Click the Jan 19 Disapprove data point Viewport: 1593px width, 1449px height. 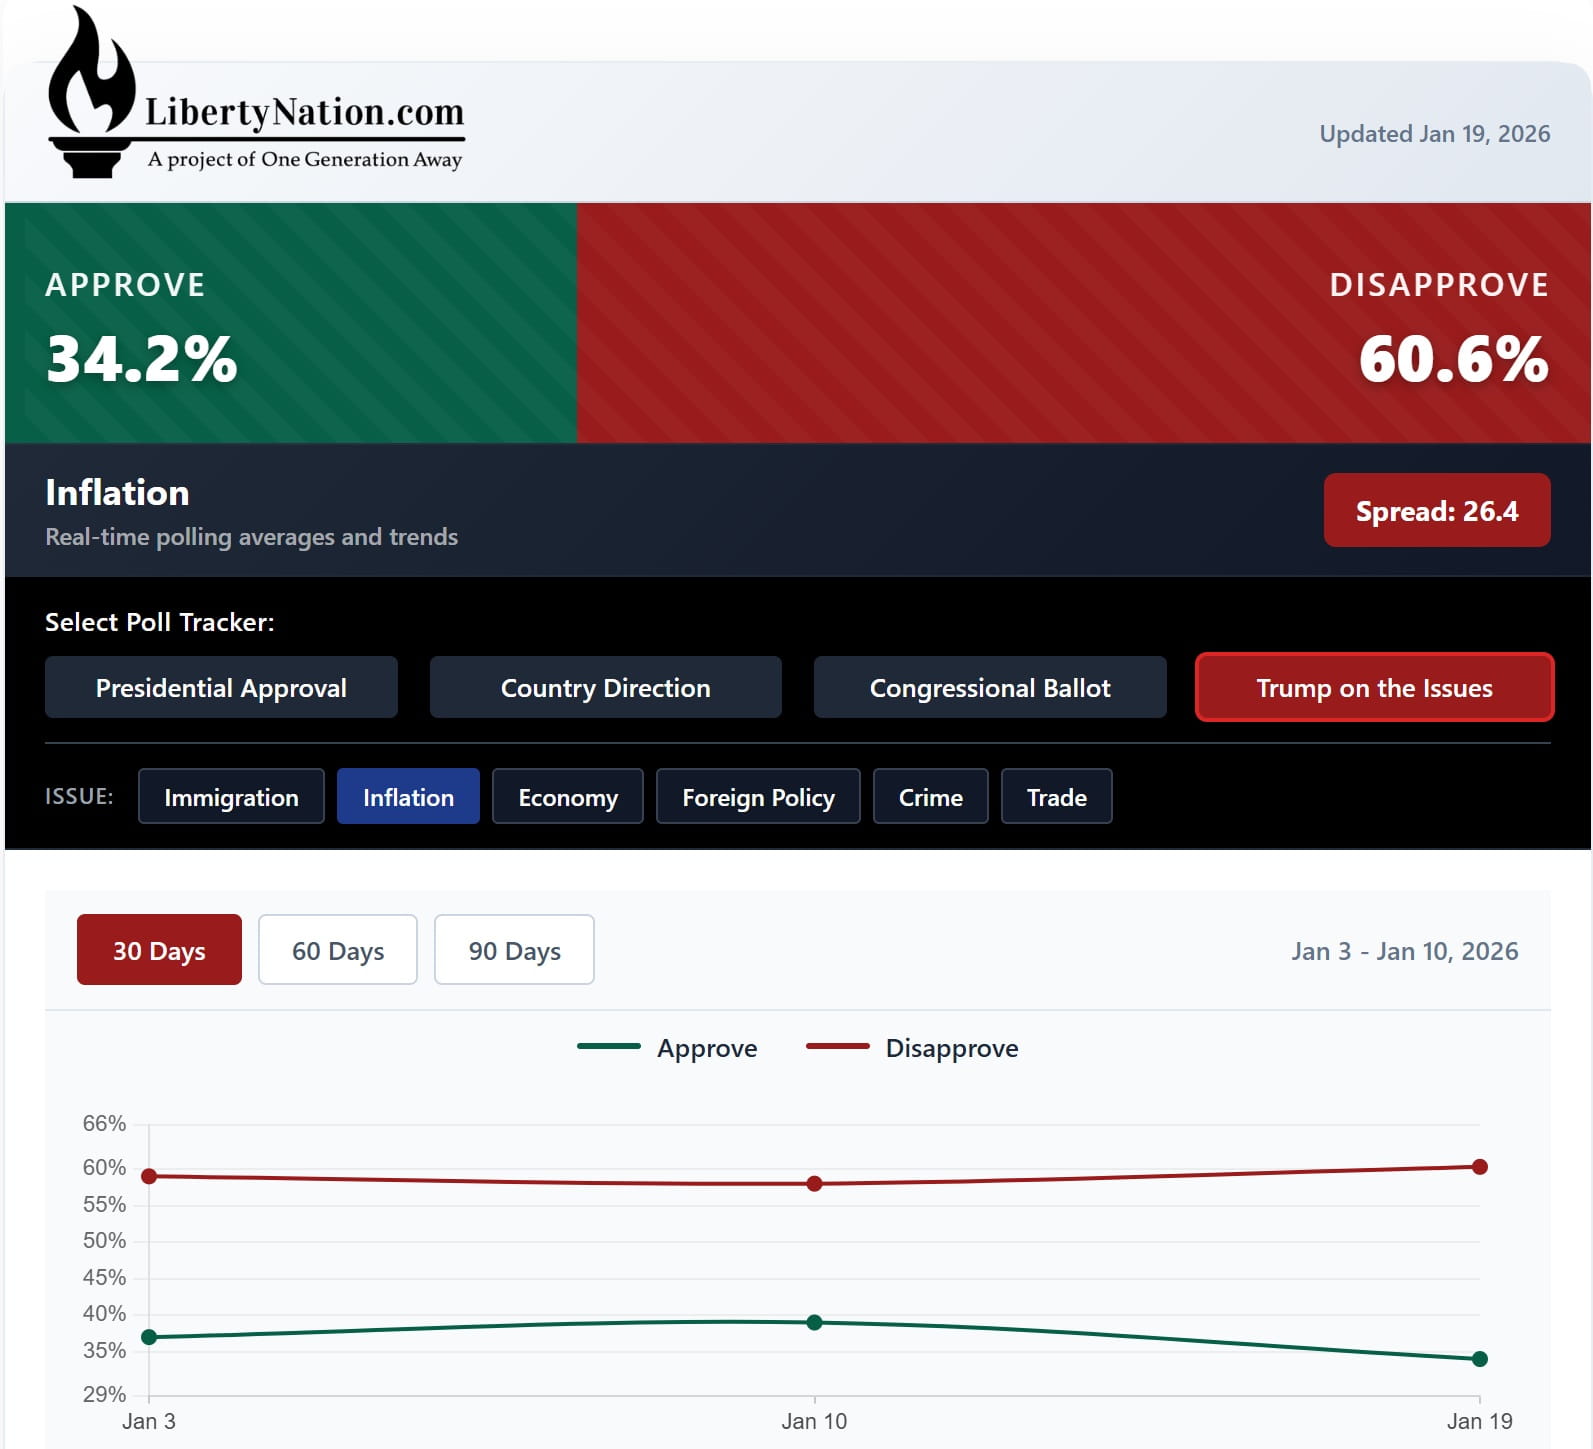(x=1479, y=1167)
